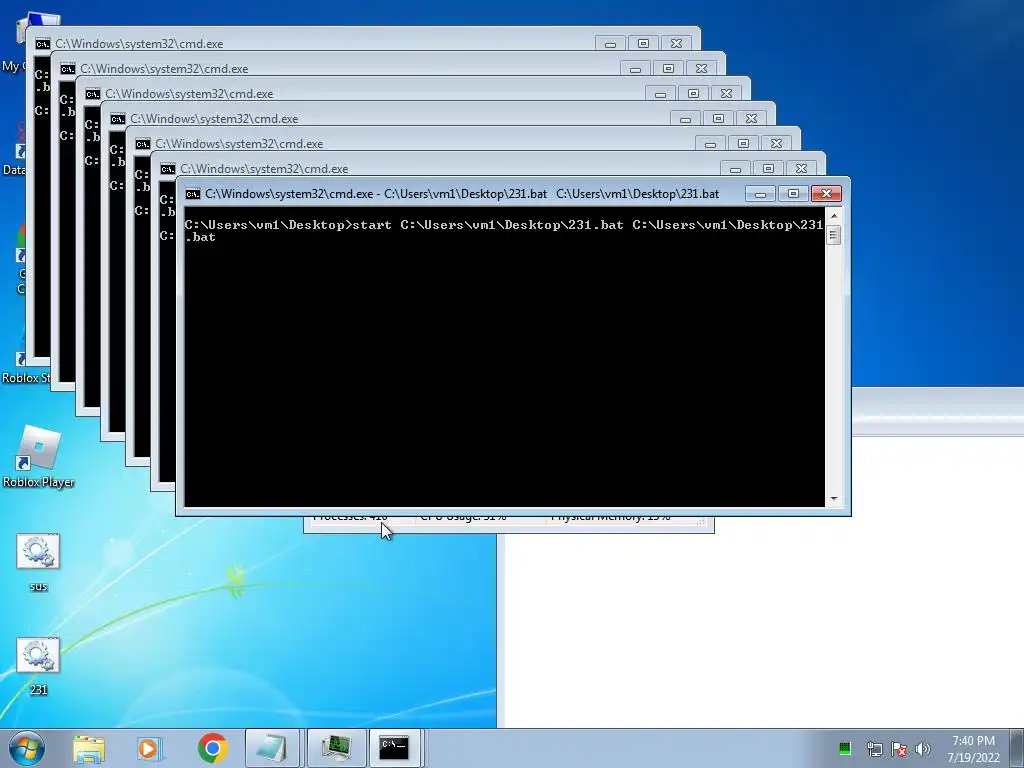Close the front 231.bat cmd window
Viewport: 1024px width, 768px height.
(x=826, y=193)
